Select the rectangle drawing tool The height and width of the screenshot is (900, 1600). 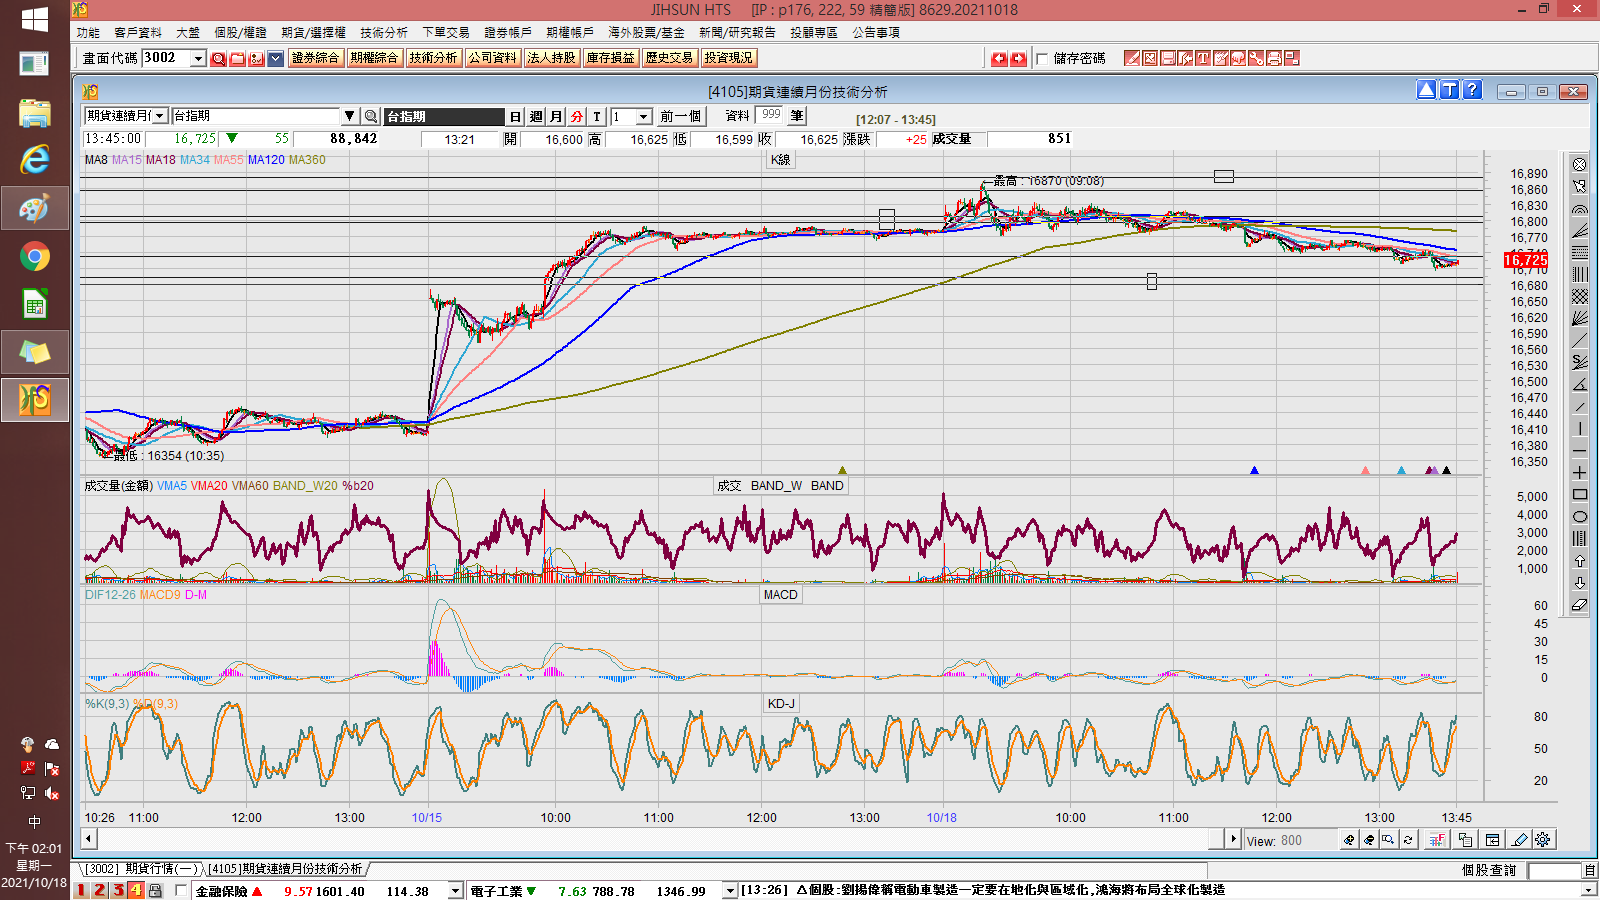(1580, 495)
